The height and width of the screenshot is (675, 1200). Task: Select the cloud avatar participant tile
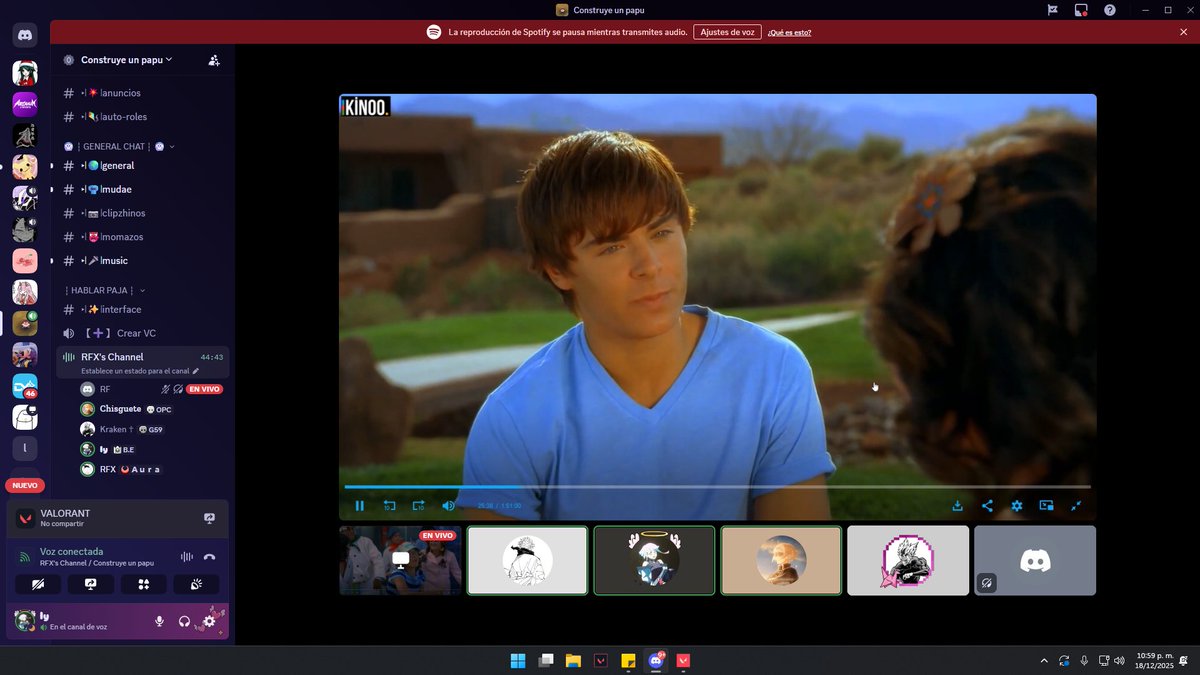[781, 560]
